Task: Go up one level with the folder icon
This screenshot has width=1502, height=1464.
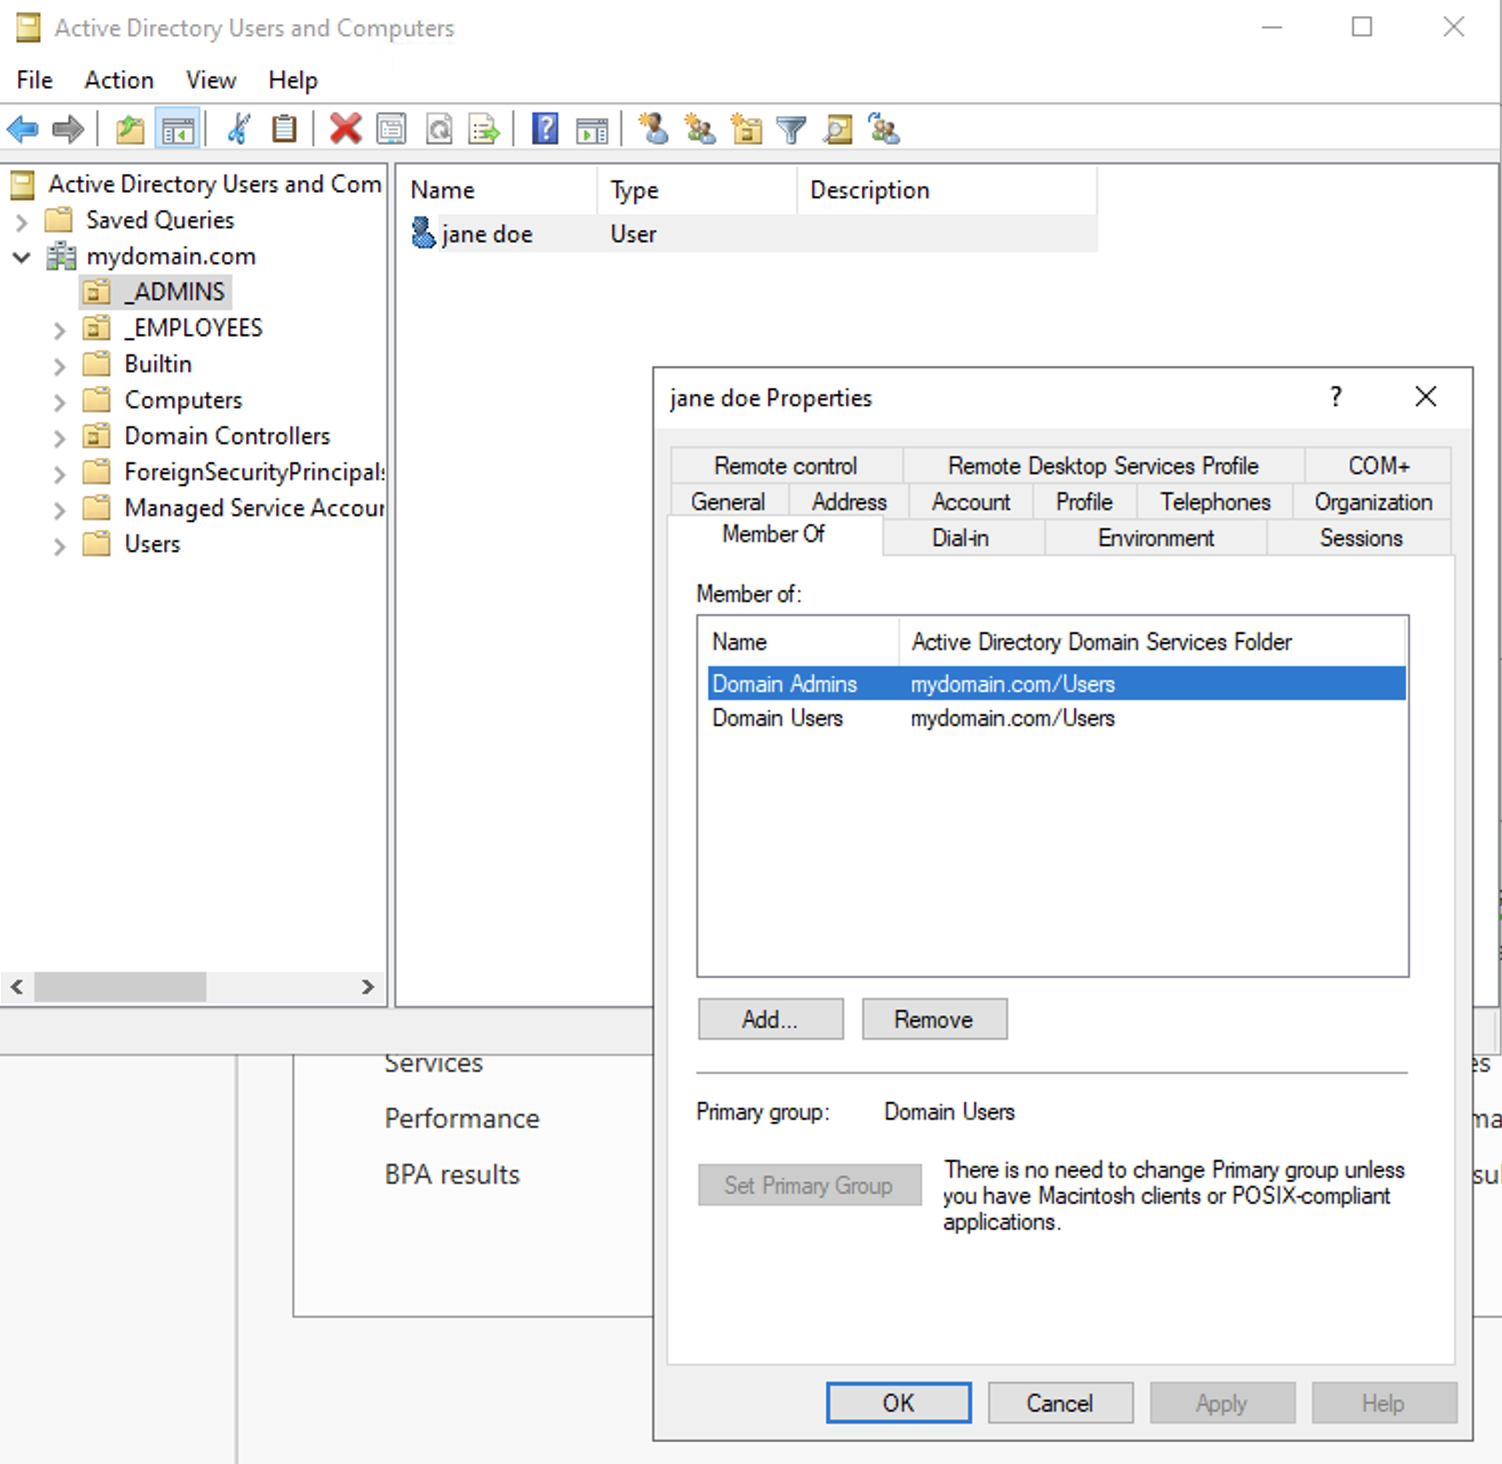Action: 131,129
